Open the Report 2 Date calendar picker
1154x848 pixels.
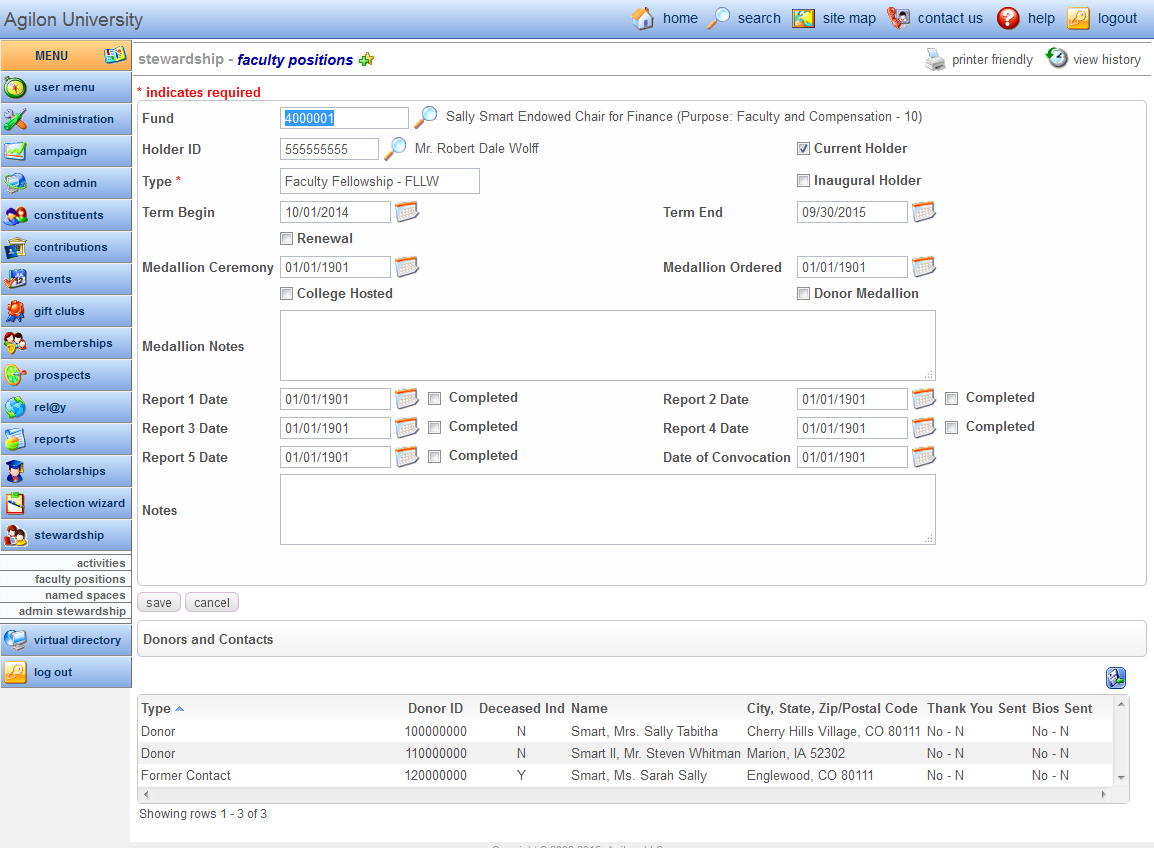point(924,398)
